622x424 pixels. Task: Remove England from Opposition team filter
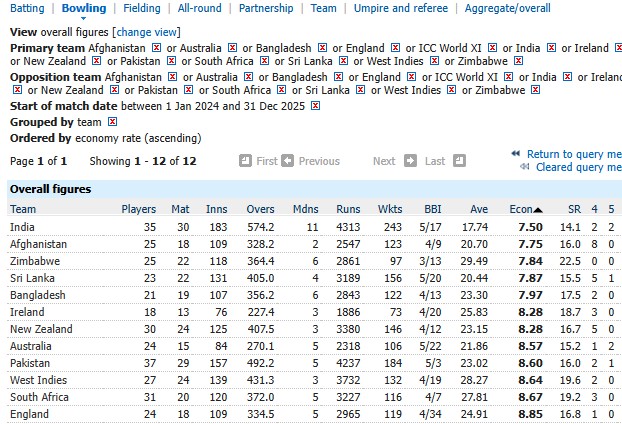click(412, 77)
